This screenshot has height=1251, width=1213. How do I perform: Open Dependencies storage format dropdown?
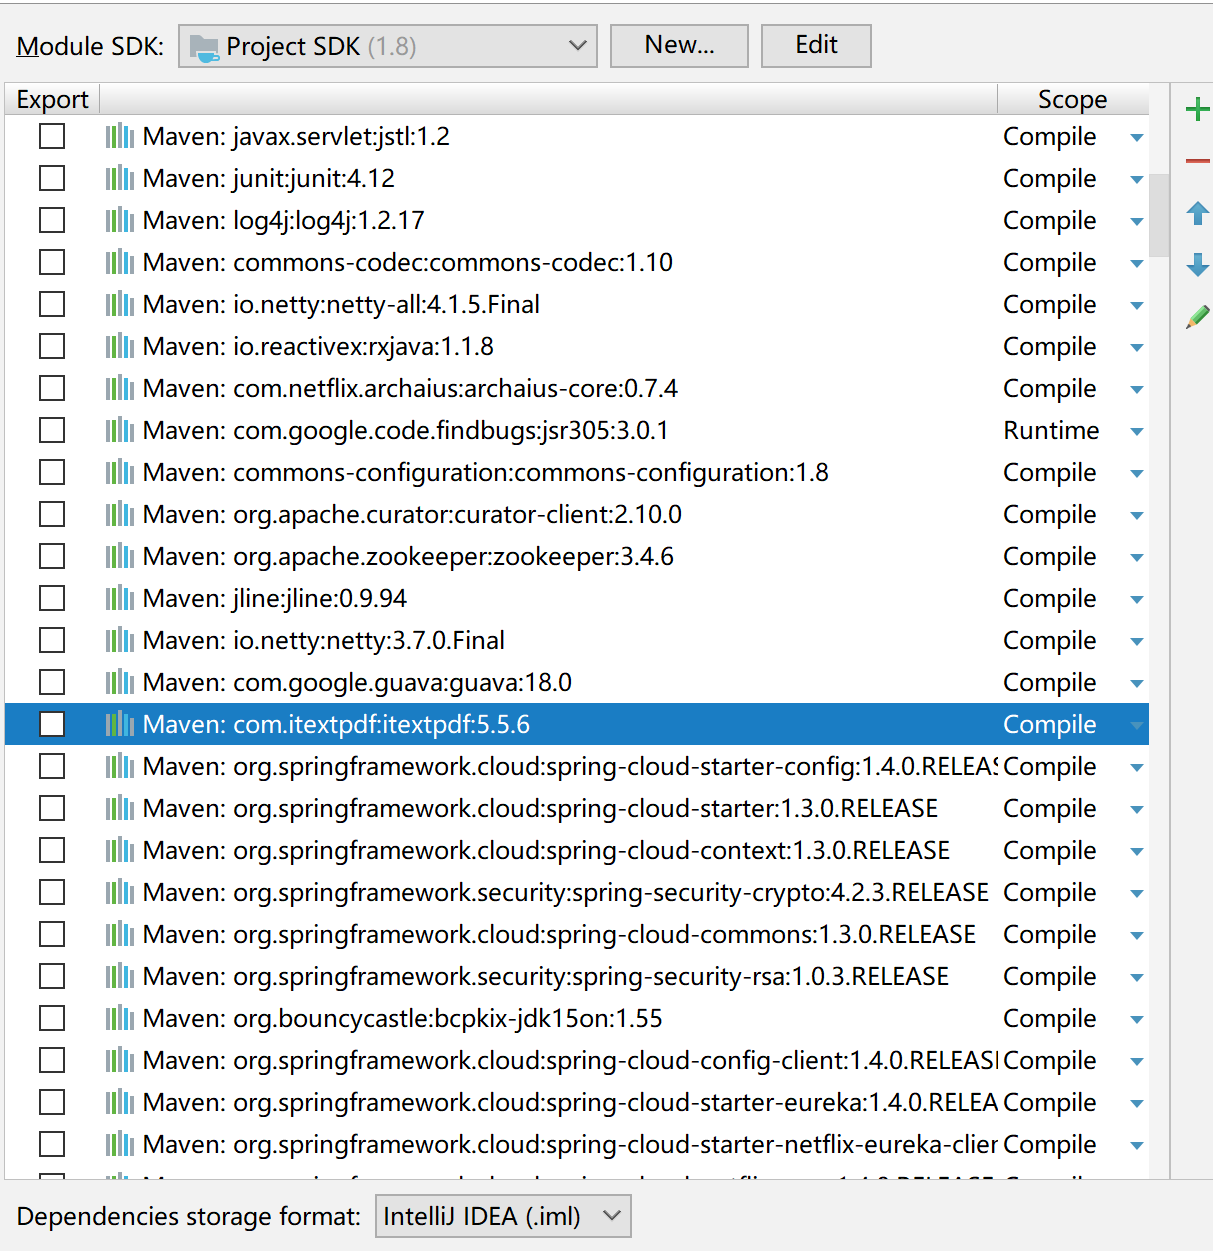click(x=502, y=1216)
